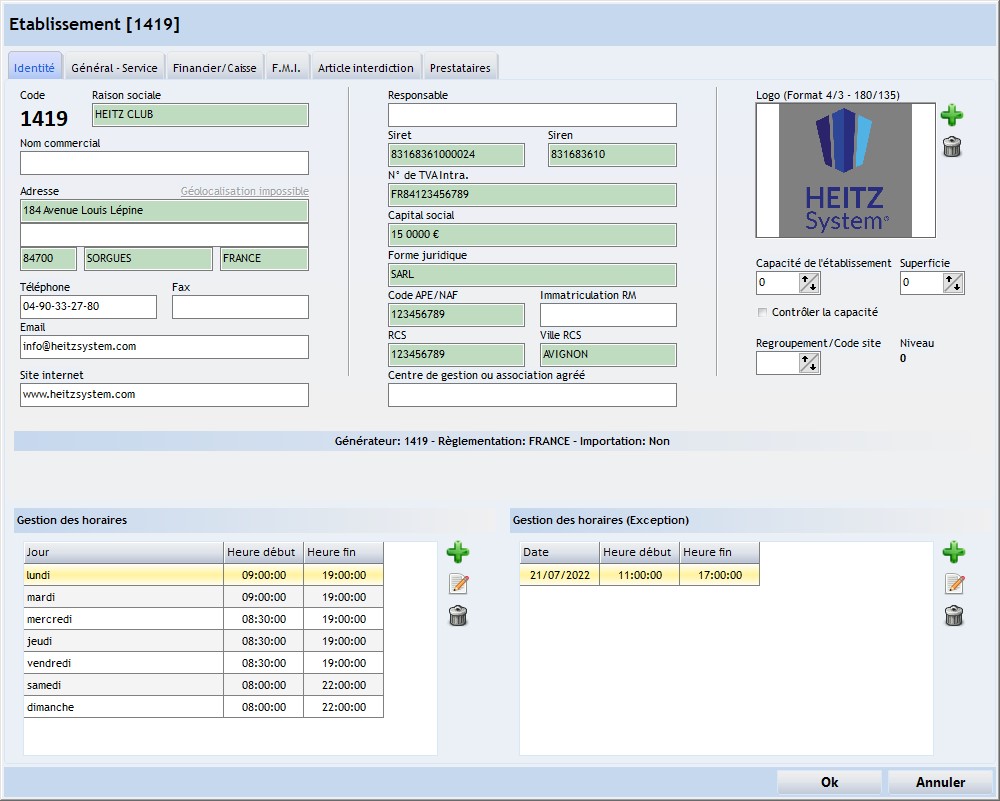The width and height of the screenshot is (1000, 801).
Task: Edit the selected schedule exception
Action: (954, 584)
